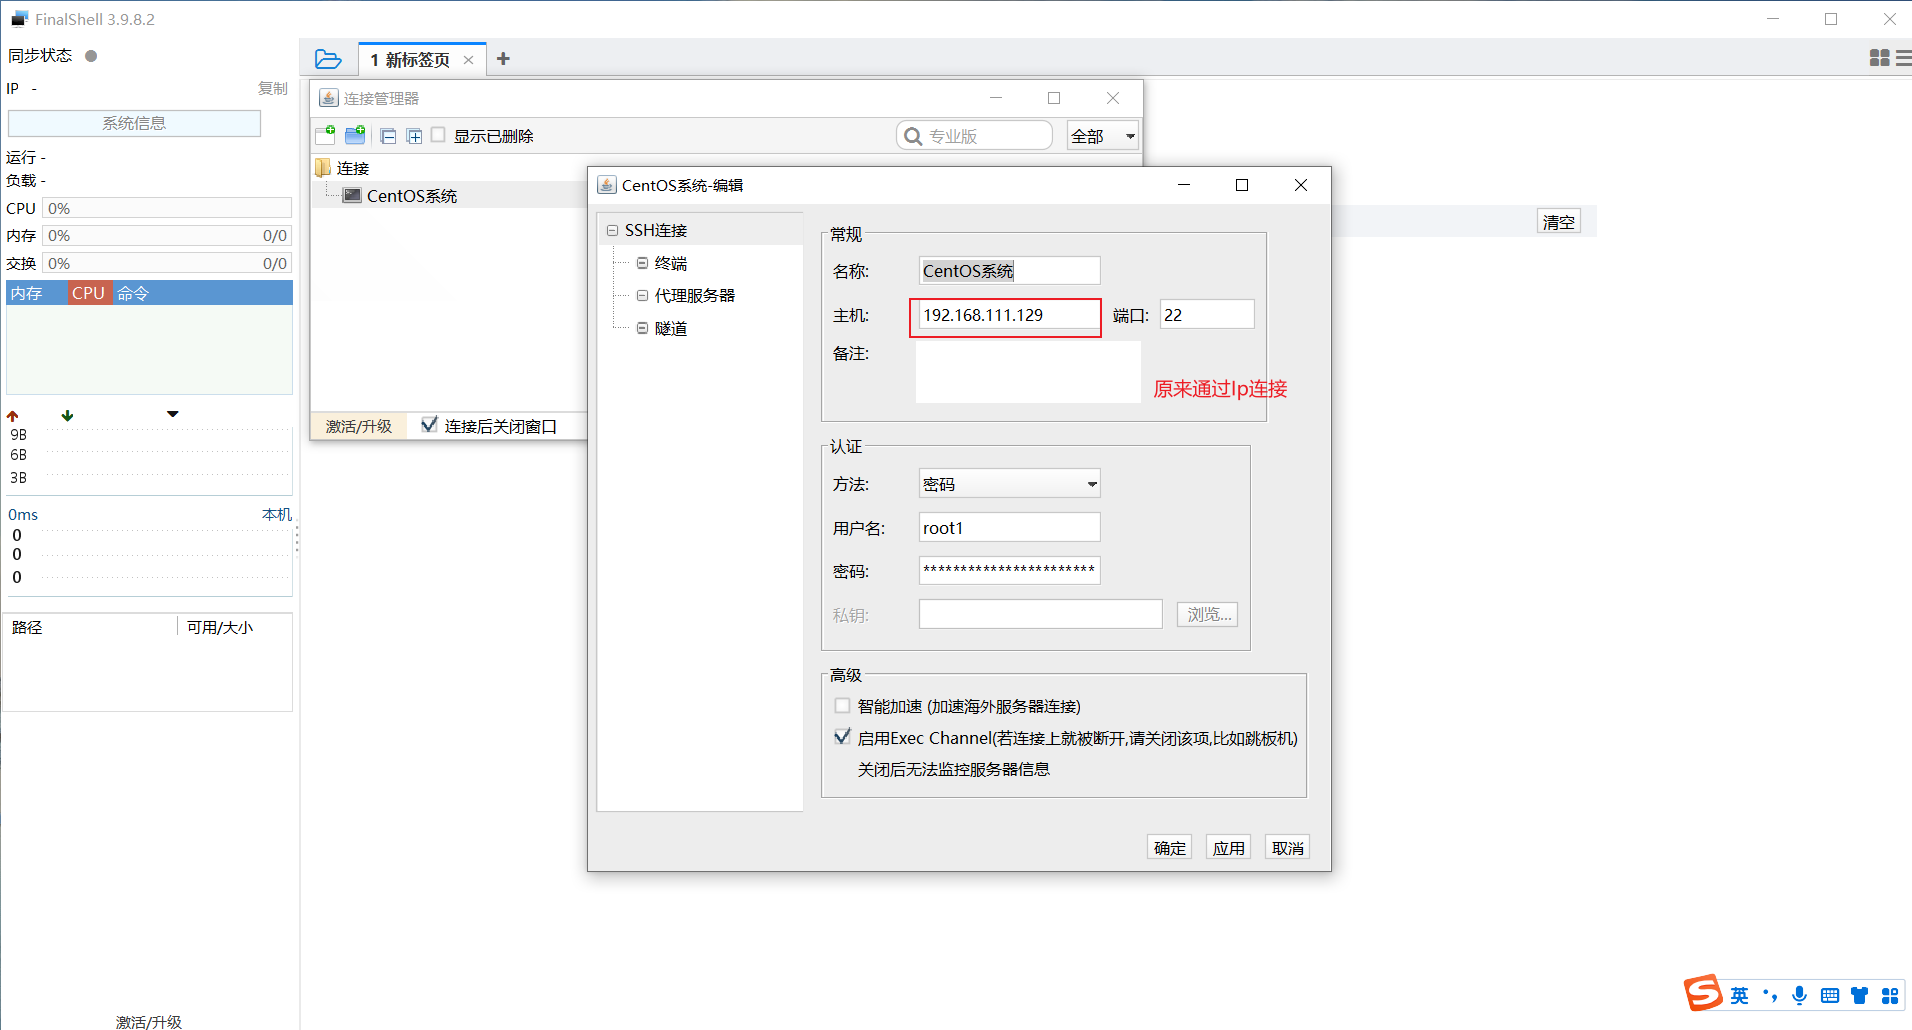This screenshot has height=1030, width=1912.
Task: Open the network interface dropdown triangle
Action: tap(173, 414)
